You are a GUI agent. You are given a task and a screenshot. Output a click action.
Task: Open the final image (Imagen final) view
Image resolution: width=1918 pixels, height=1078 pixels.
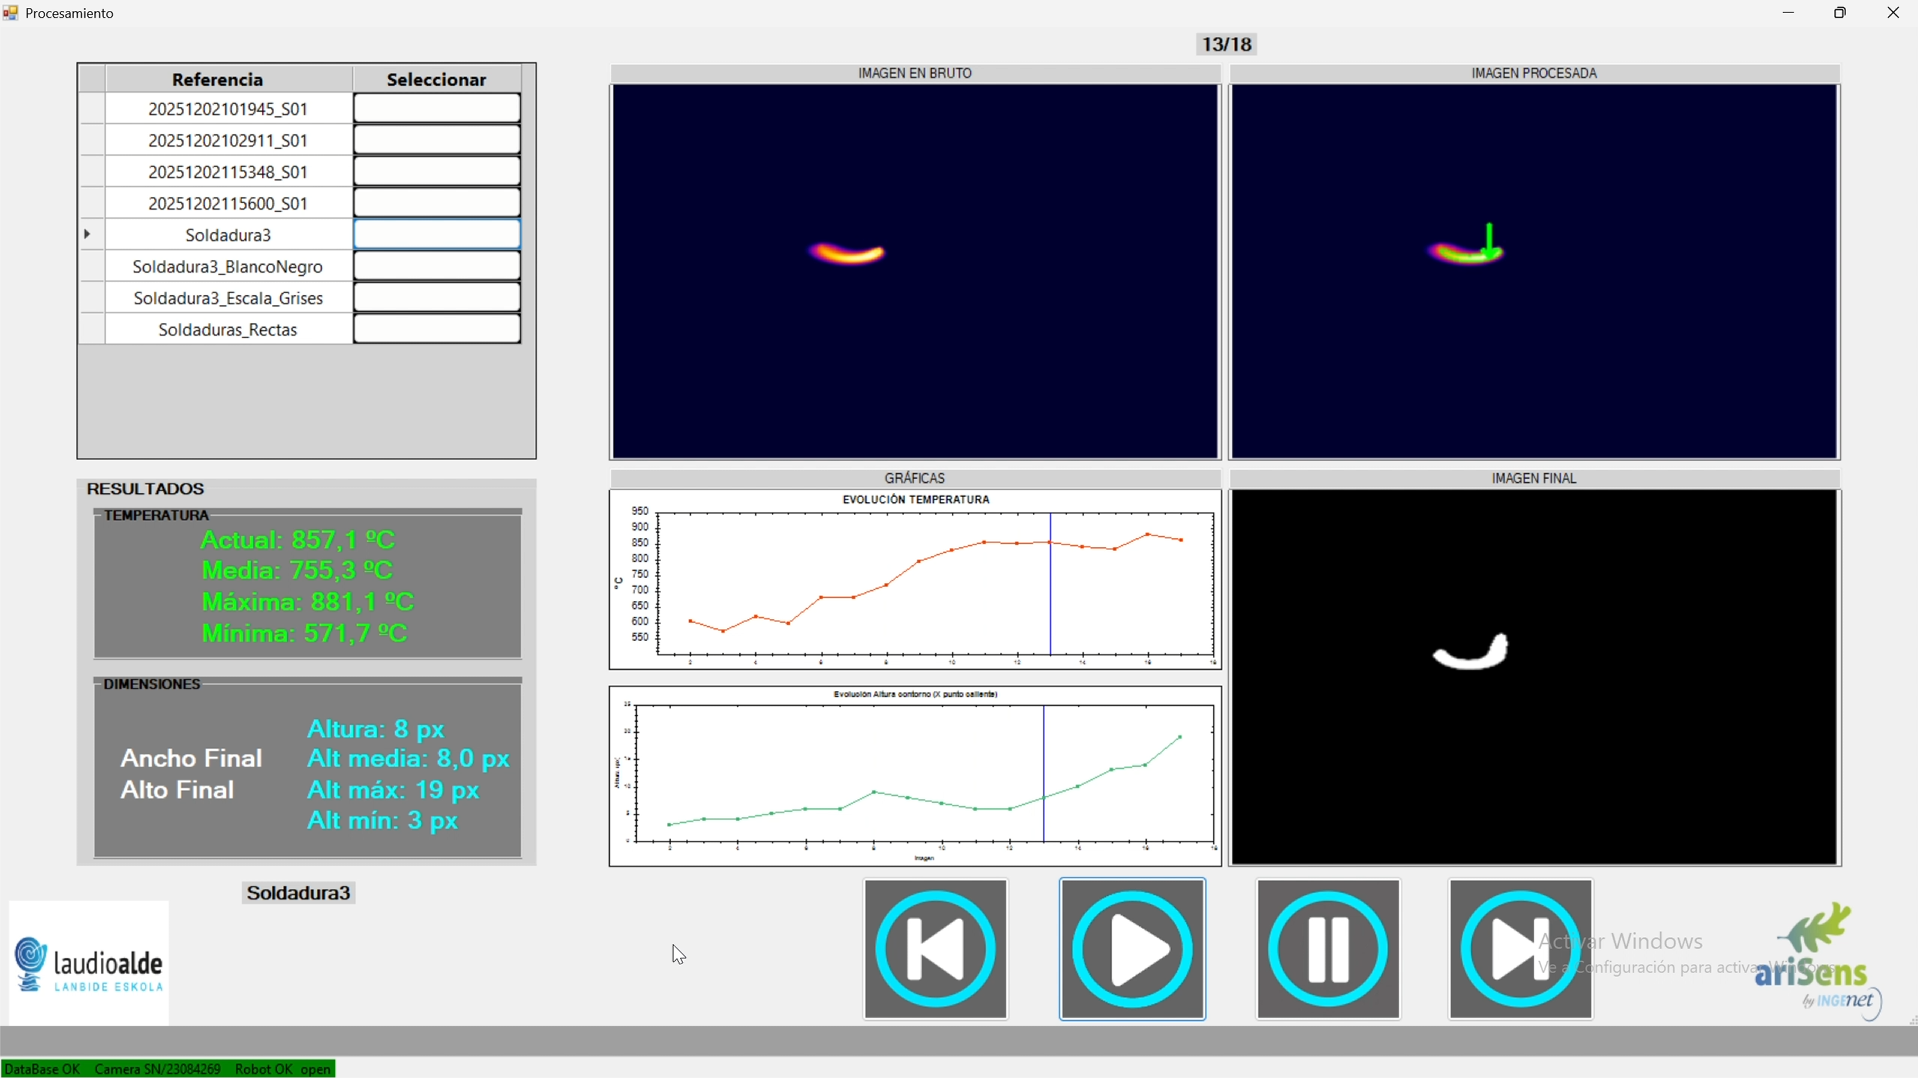tap(1533, 677)
